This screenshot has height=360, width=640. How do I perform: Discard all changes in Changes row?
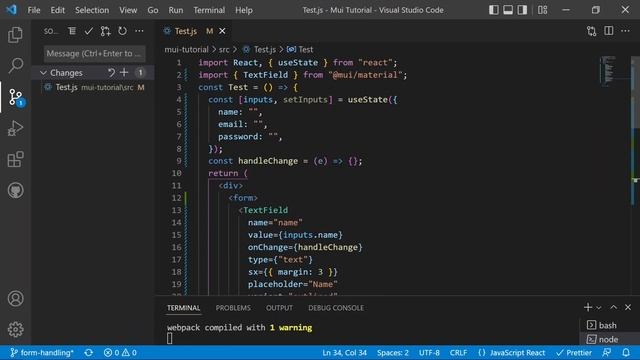pyautogui.click(x=111, y=73)
